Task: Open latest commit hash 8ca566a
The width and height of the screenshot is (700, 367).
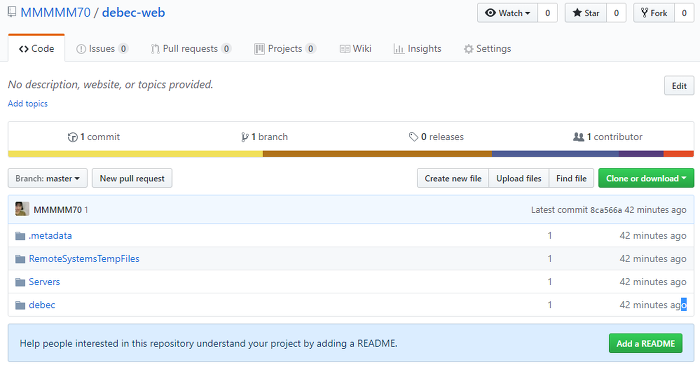Action: coord(606,210)
